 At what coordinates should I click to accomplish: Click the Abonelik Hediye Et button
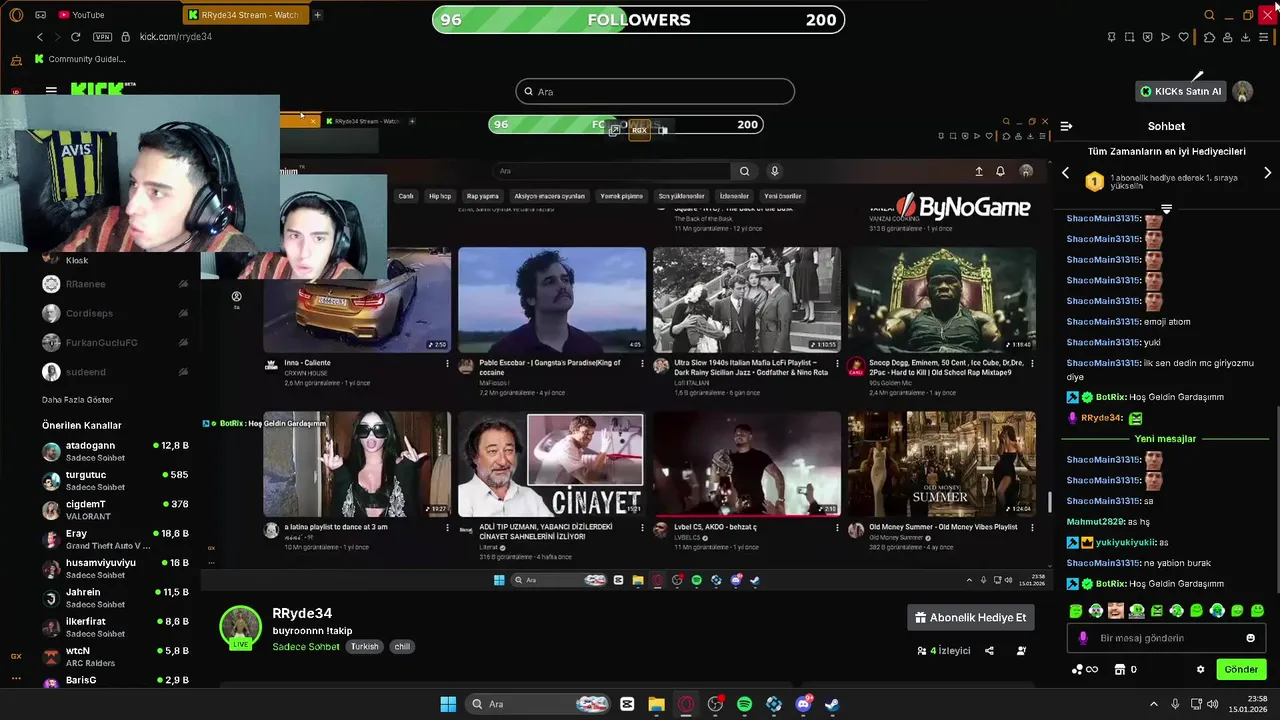click(x=970, y=618)
